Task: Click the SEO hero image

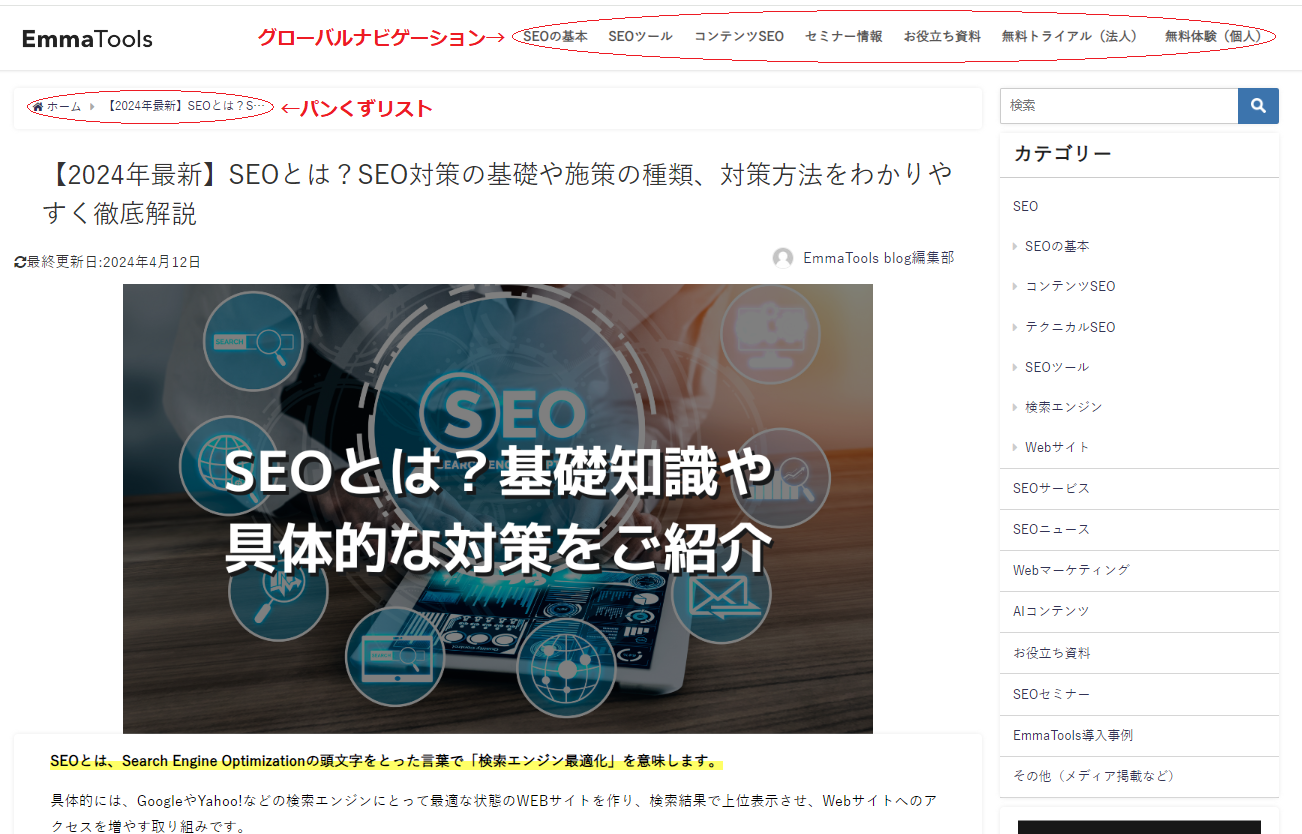Action: pos(497,508)
